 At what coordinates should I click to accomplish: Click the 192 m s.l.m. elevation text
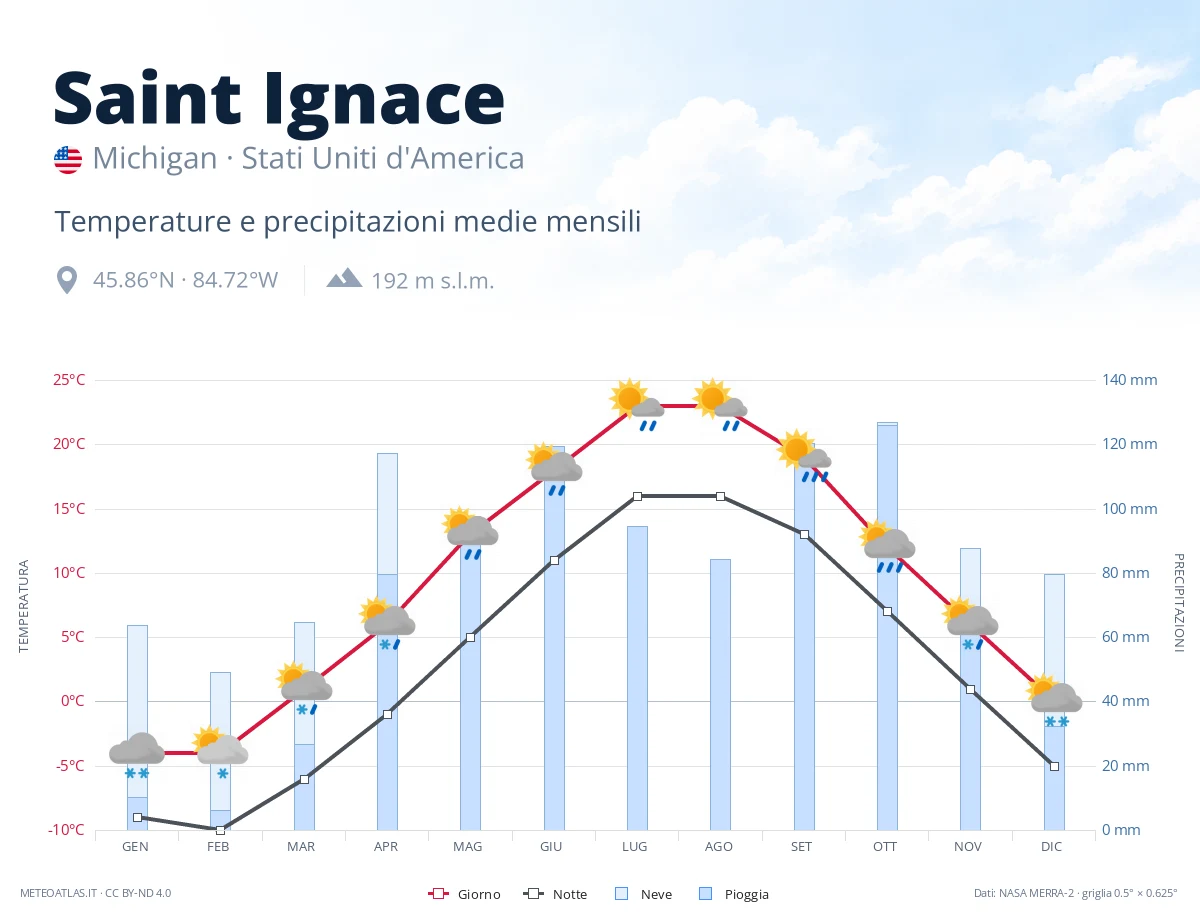433,280
